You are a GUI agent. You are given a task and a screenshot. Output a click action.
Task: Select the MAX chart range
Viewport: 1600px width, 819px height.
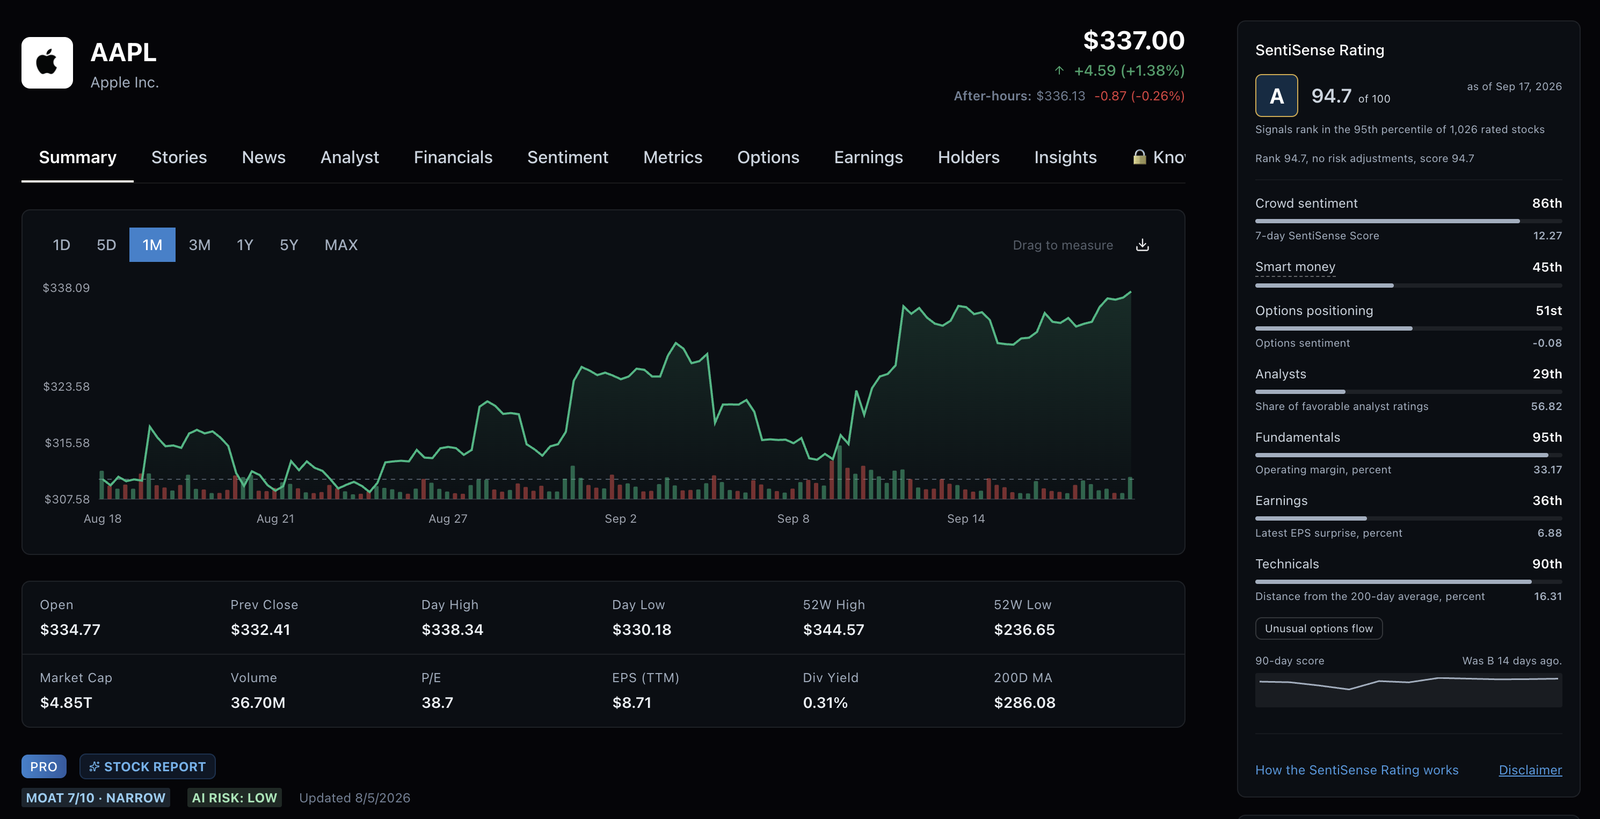pyautogui.click(x=341, y=245)
